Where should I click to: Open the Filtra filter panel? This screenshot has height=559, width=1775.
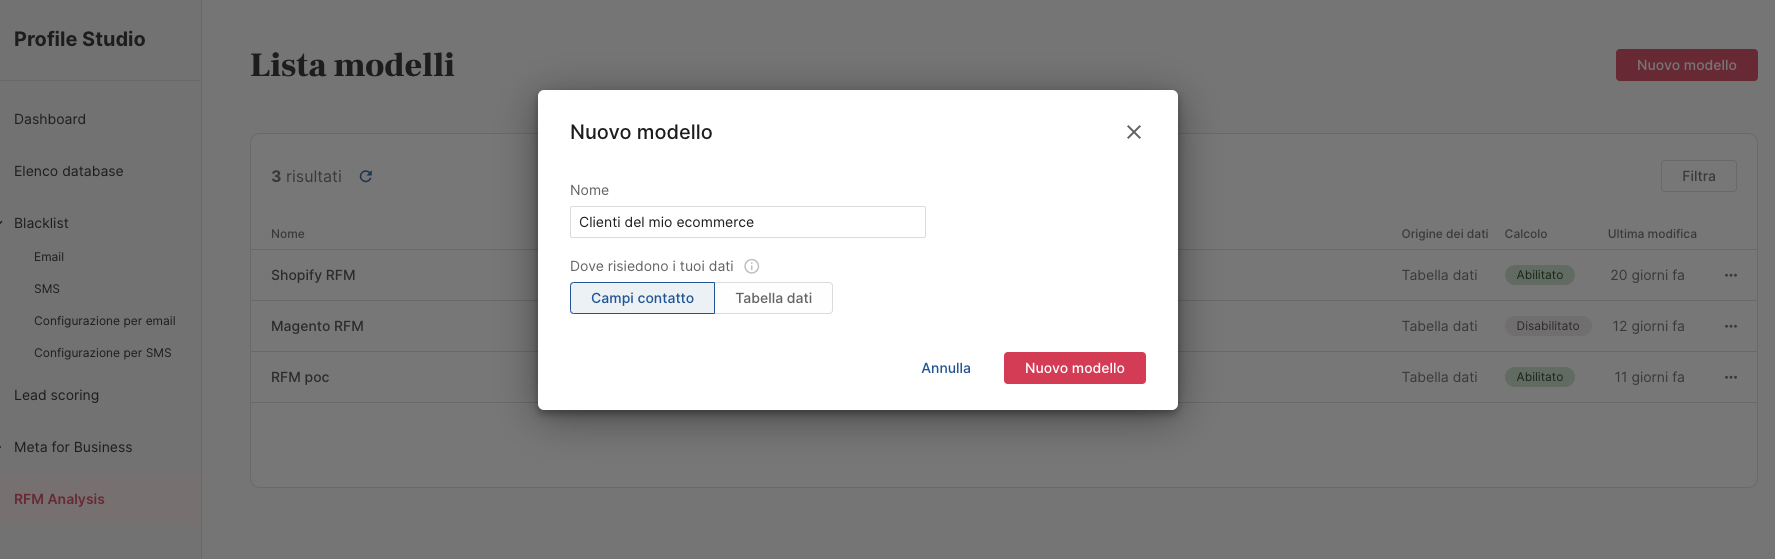(1698, 176)
